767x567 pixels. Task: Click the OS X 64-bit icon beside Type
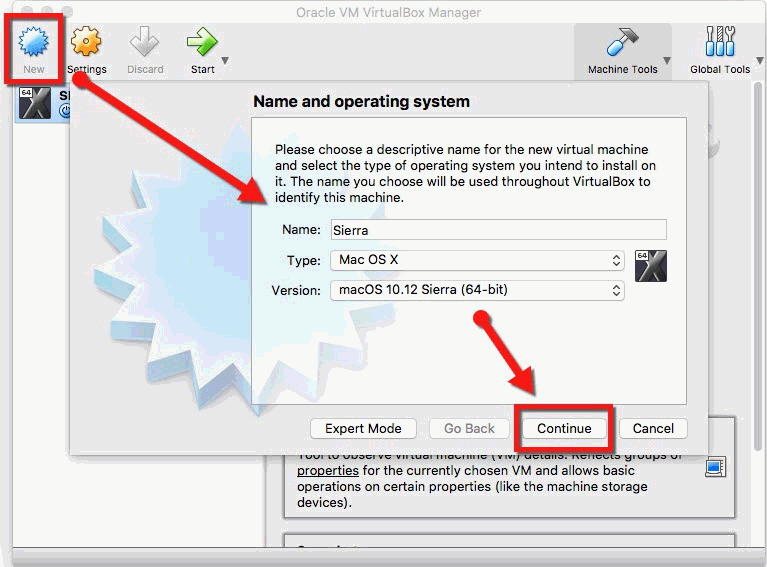(x=651, y=266)
